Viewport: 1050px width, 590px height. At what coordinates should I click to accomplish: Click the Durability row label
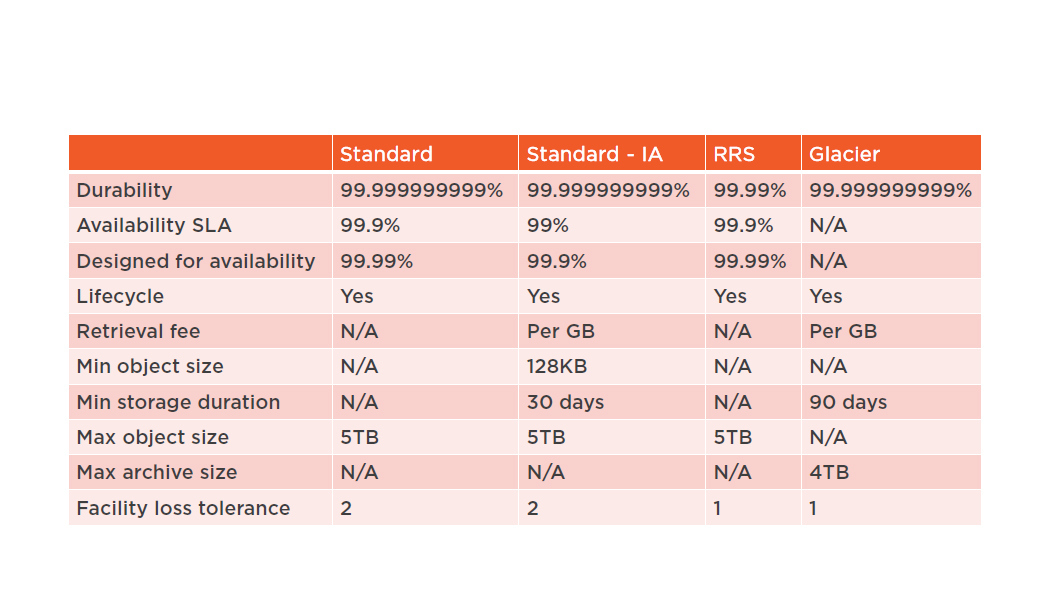click(125, 190)
